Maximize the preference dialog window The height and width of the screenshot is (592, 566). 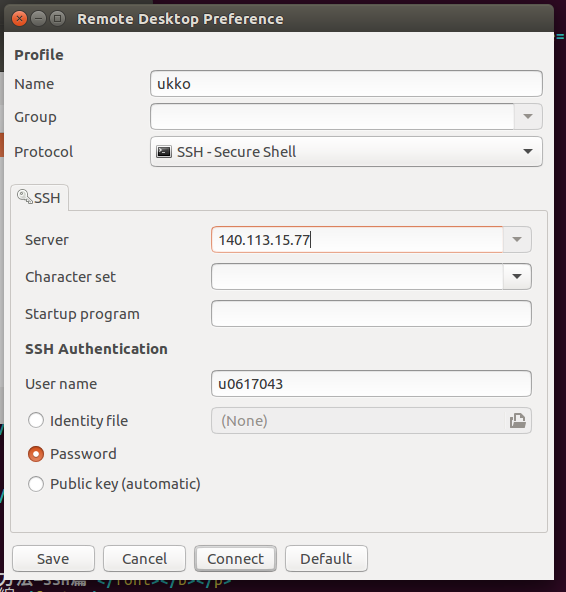[58, 18]
